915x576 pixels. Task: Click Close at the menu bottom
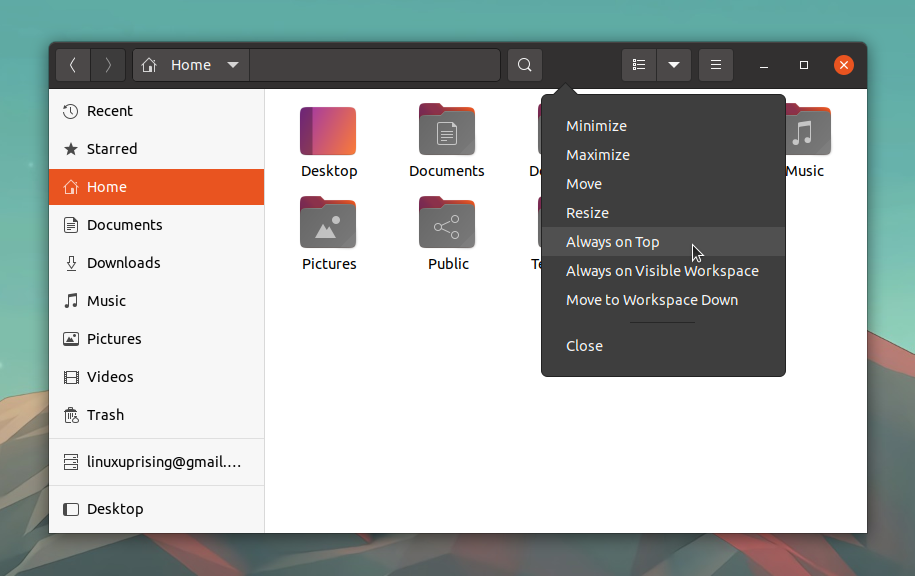584,345
